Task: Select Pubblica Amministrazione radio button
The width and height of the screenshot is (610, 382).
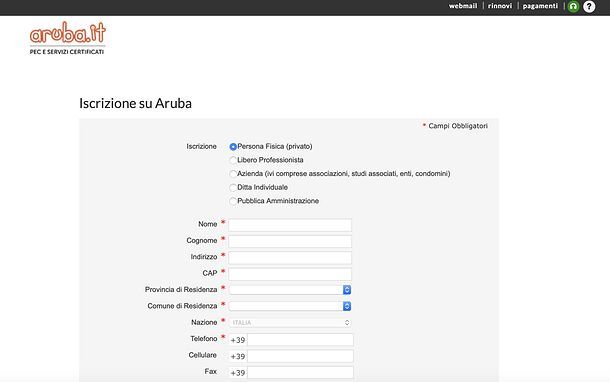Action: 233,201
